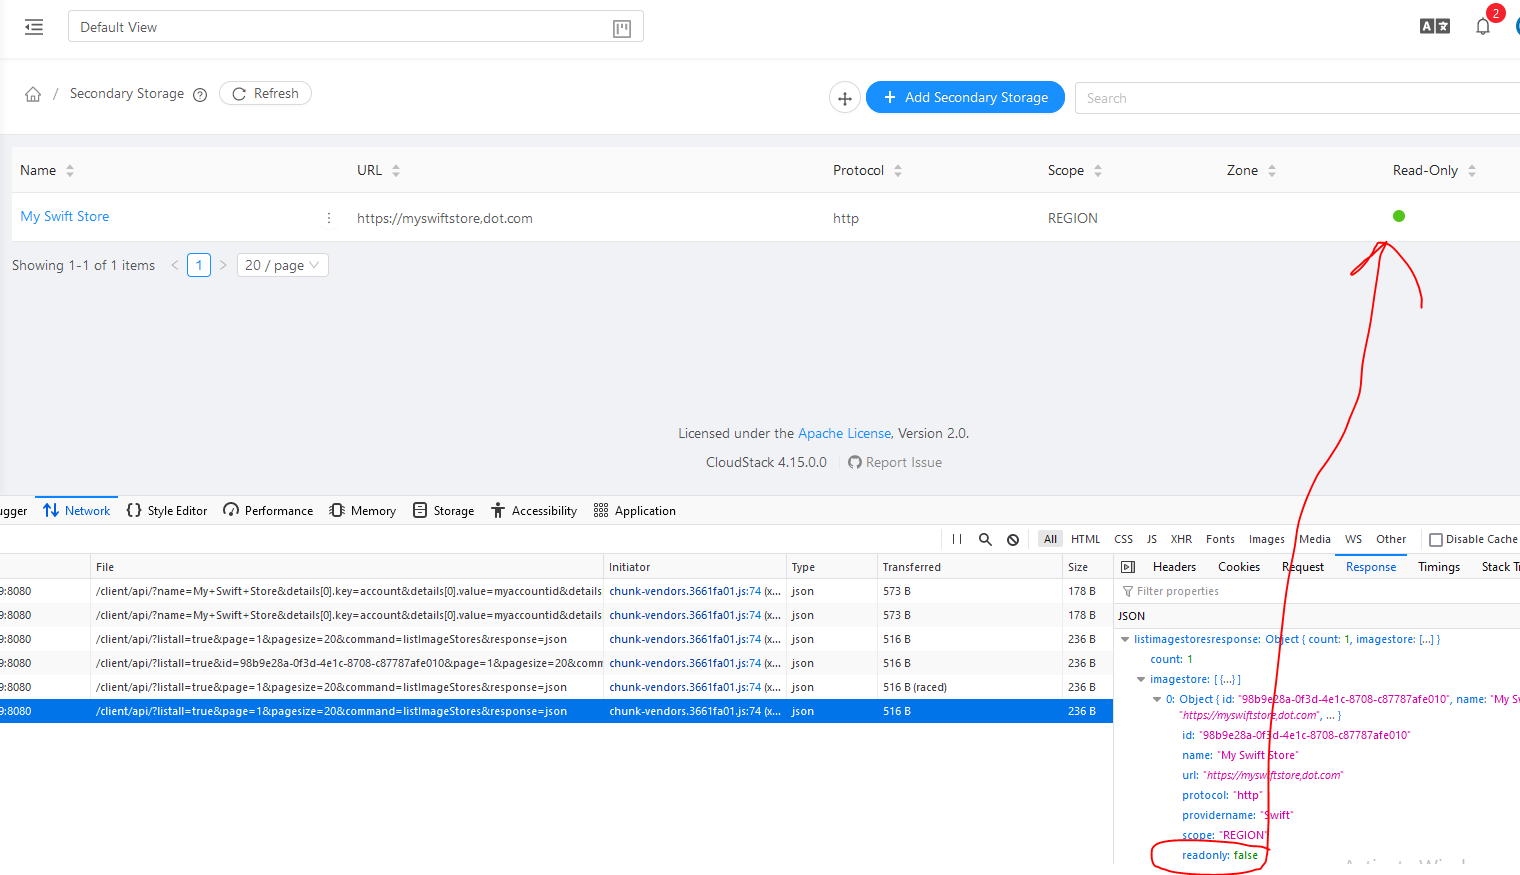Click the File column header
The image size is (1520, 875).
tap(346, 567)
